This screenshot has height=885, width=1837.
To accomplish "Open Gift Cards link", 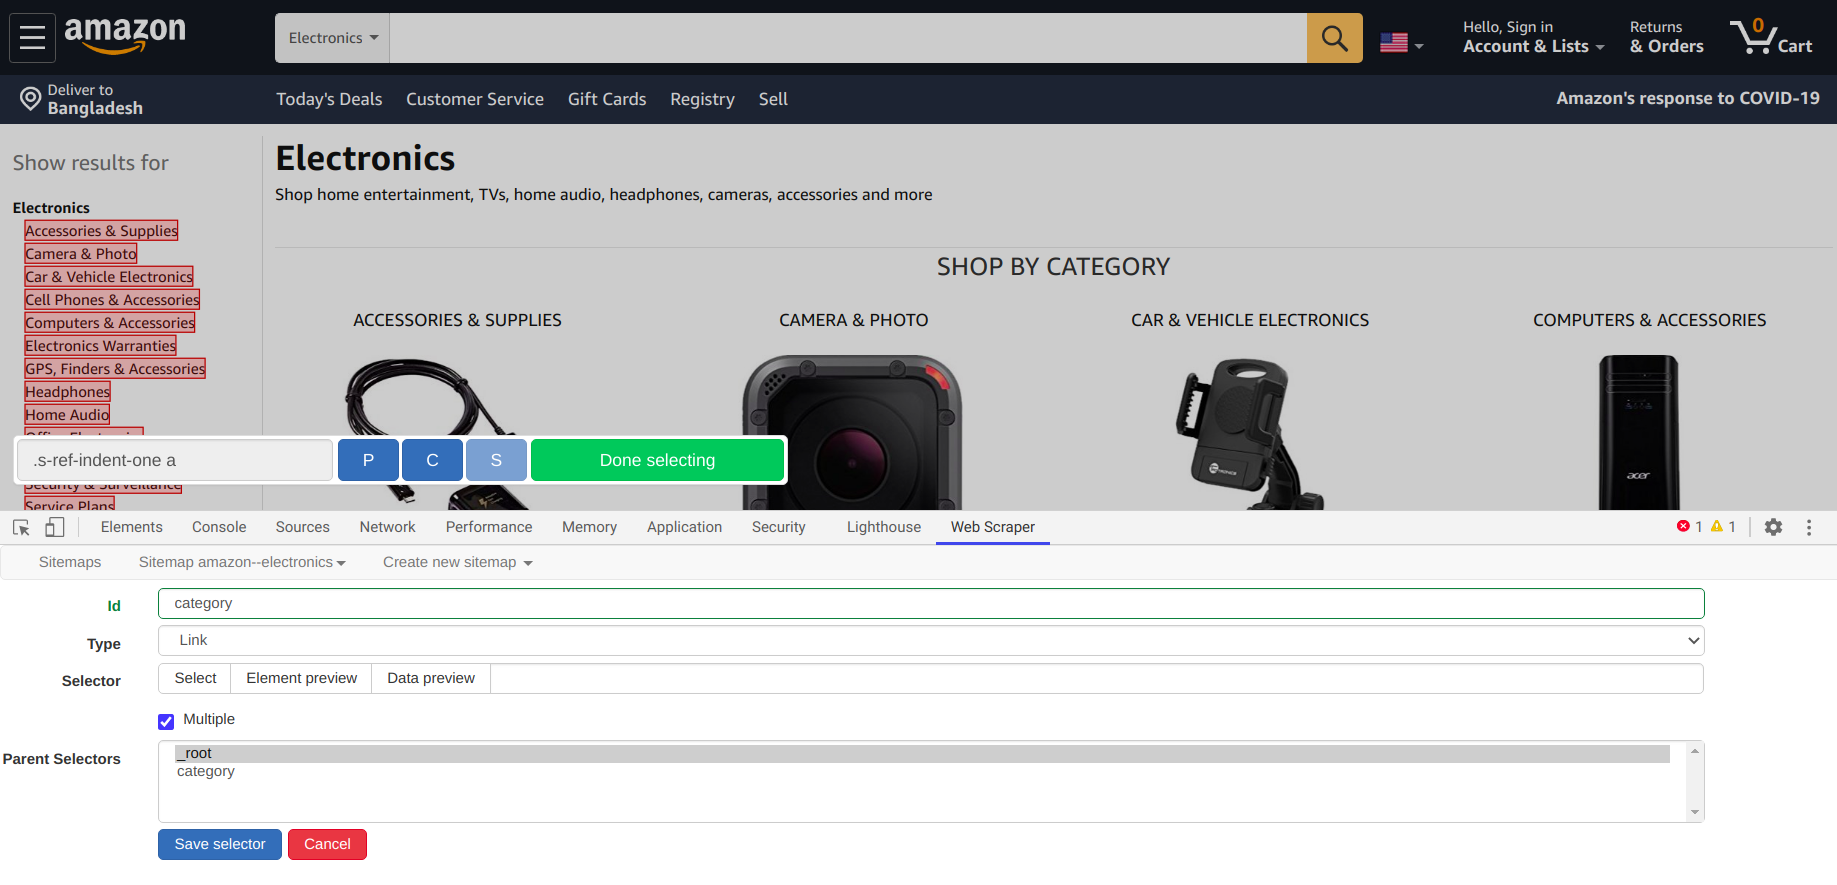I will click(x=607, y=99).
